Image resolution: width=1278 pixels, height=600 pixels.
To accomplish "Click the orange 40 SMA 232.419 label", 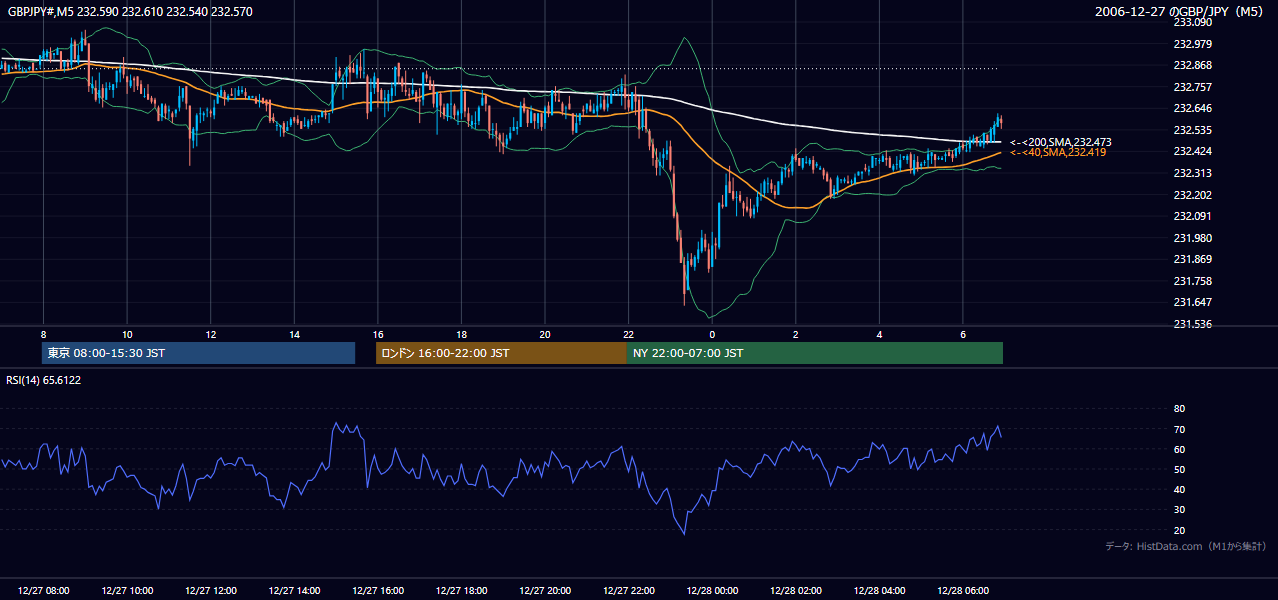I will pyautogui.click(x=1058, y=152).
